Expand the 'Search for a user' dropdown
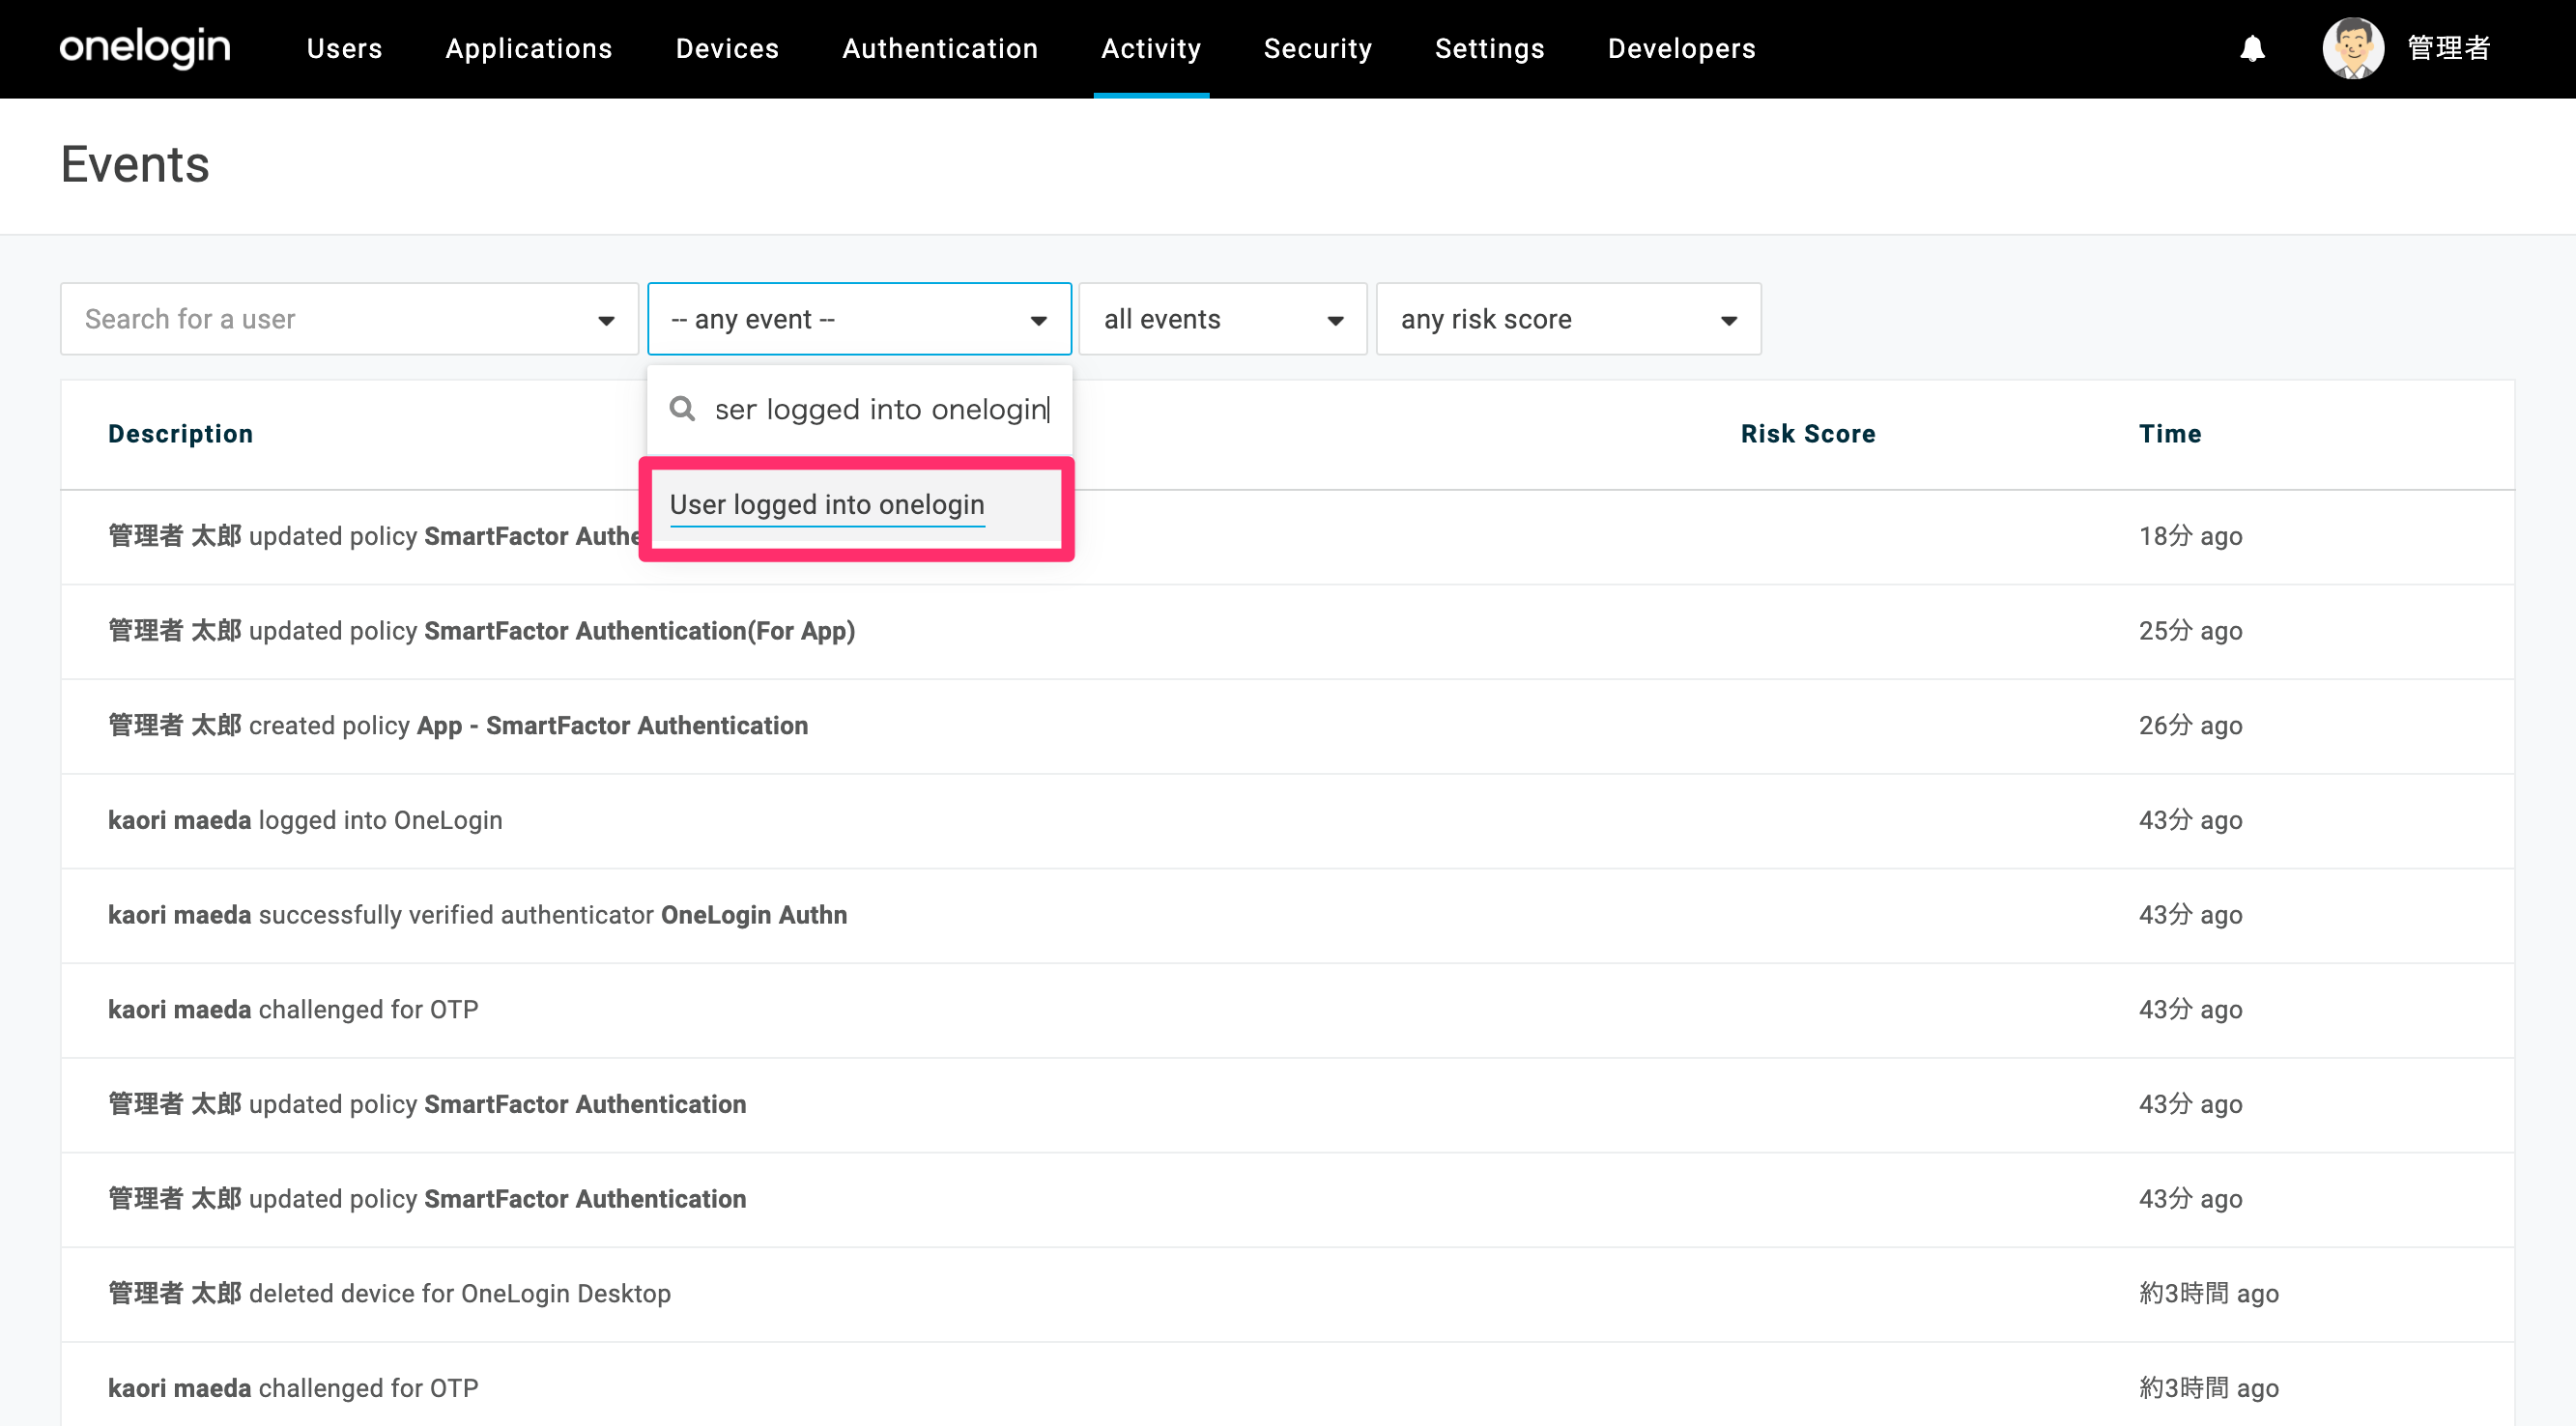This screenshot has height=1426, width=2576. [349, 319]
